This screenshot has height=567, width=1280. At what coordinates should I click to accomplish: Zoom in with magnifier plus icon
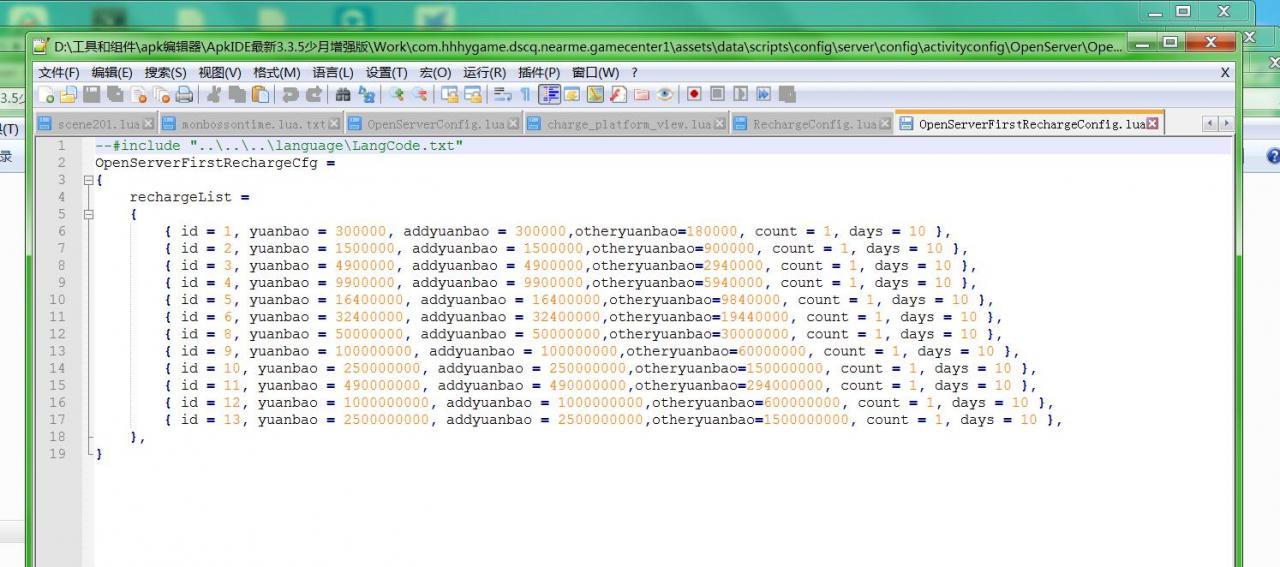pos(398,95)
